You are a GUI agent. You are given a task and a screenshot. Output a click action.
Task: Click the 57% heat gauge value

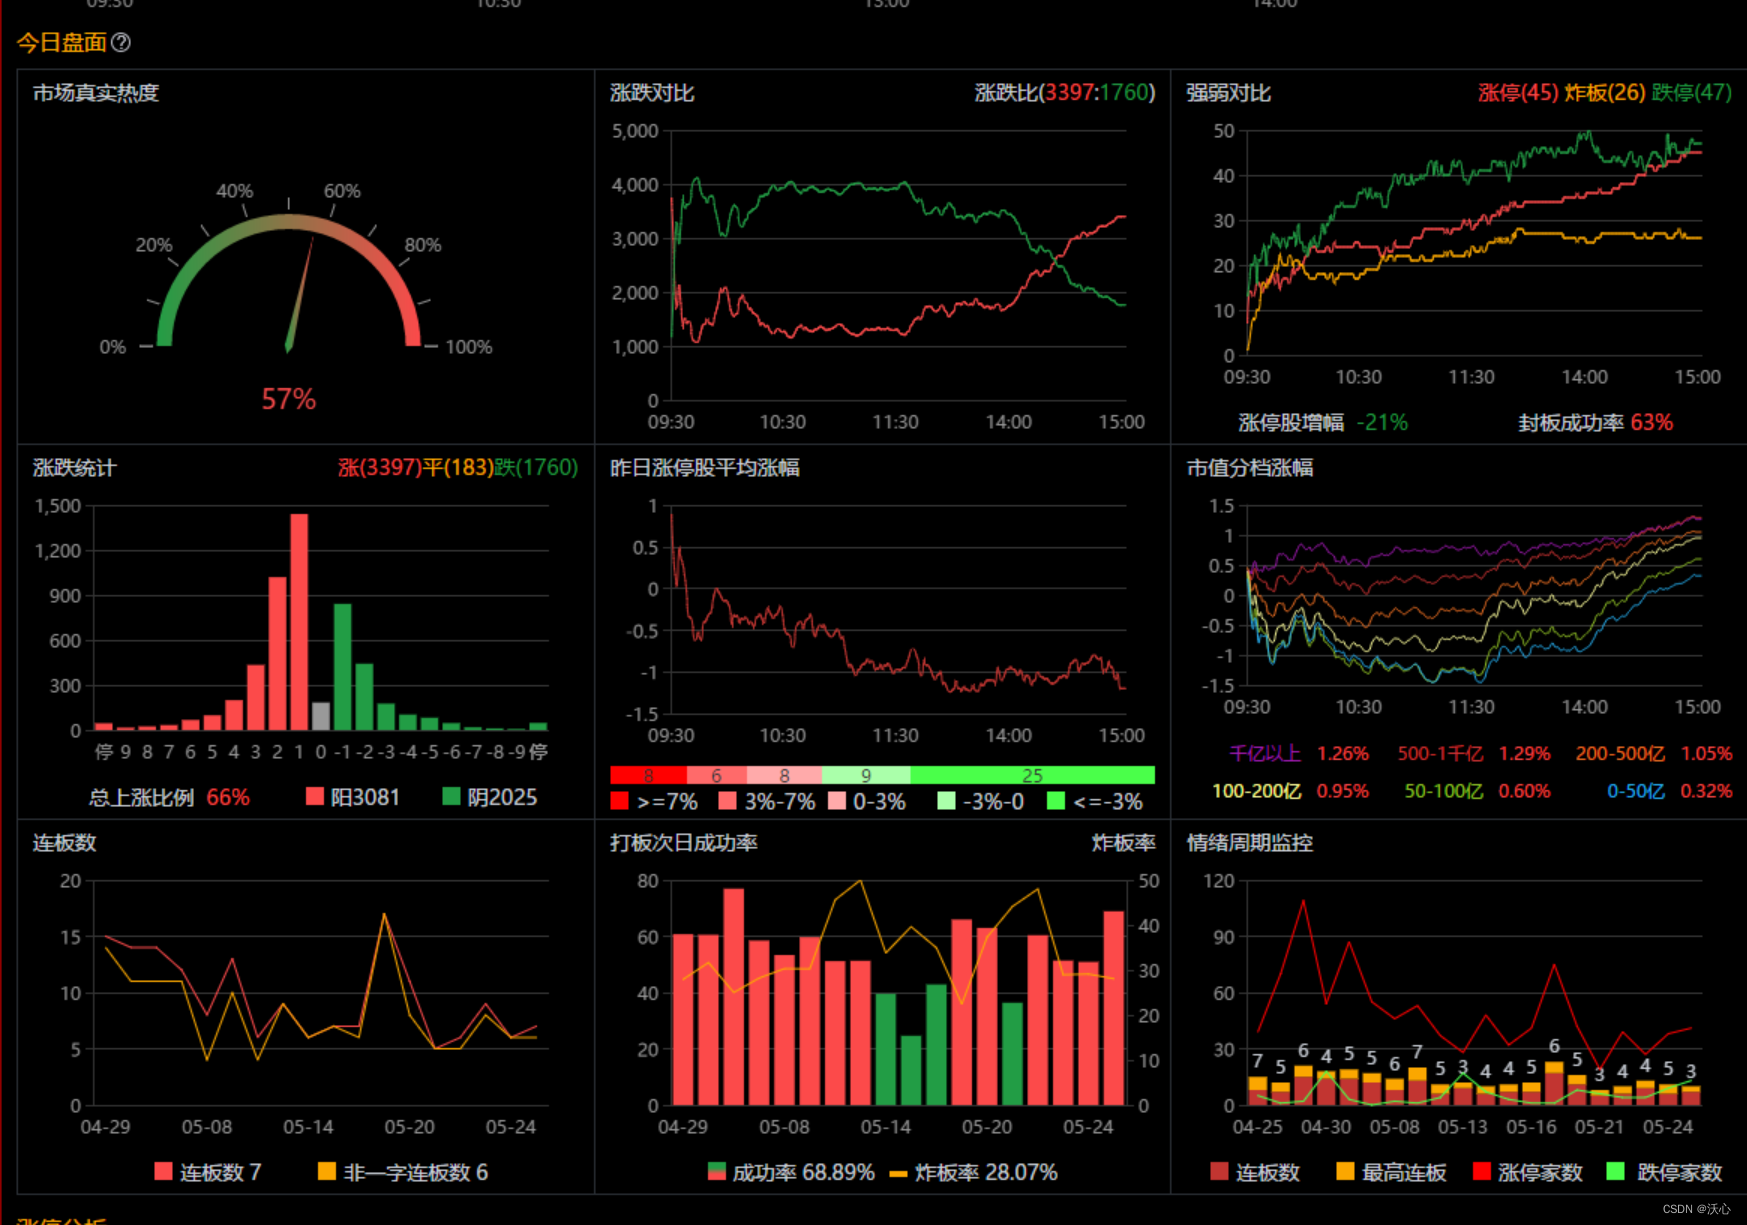coord(288,400)
